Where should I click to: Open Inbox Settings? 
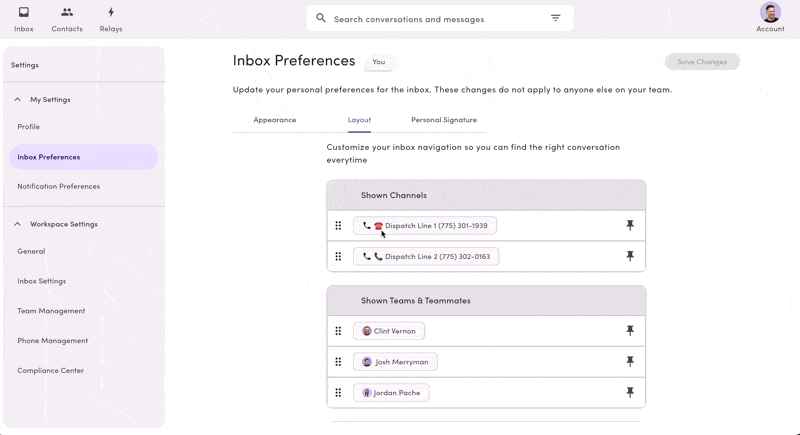coord(42,281)
